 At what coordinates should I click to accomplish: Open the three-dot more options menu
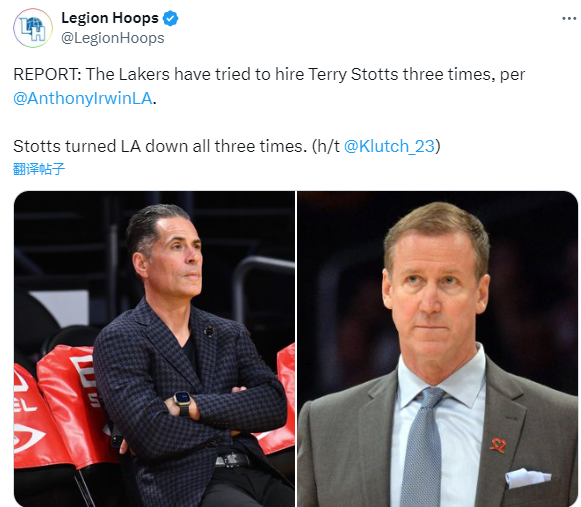click(x=569, y=18)
